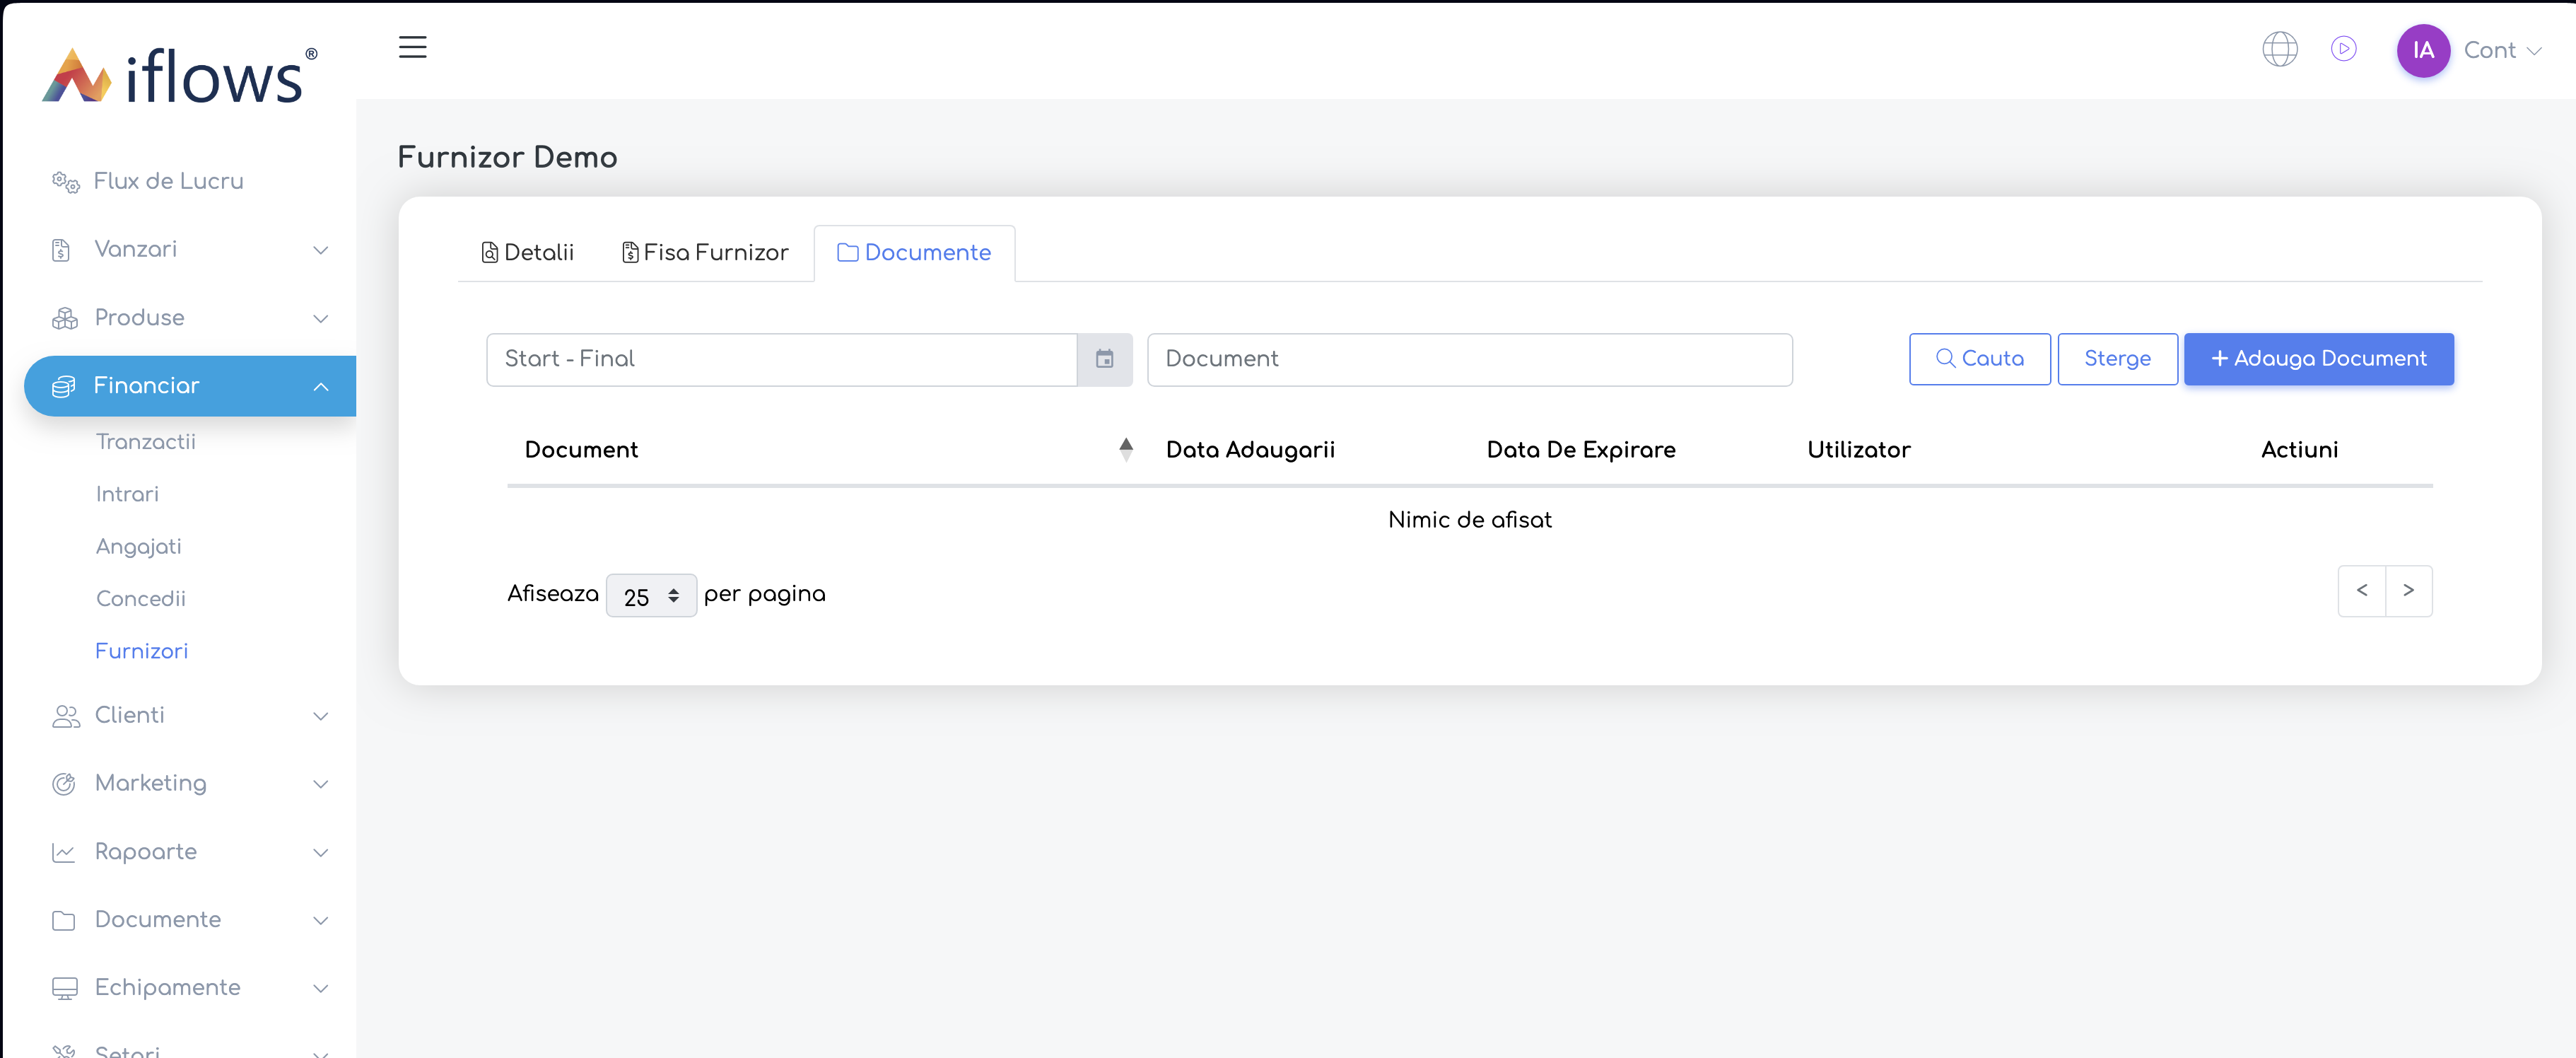Click the iflows logo
The image size is (2576, 1058).
[180, 76]
